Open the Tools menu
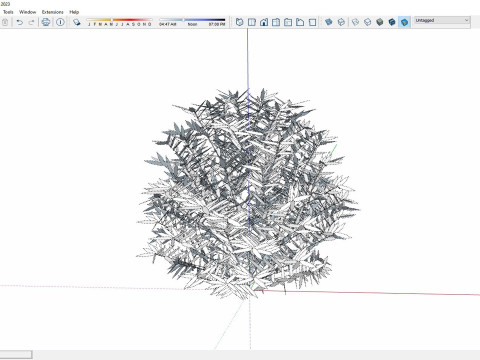The width and height of the screenshot is (480, 360). coord(8,12)
